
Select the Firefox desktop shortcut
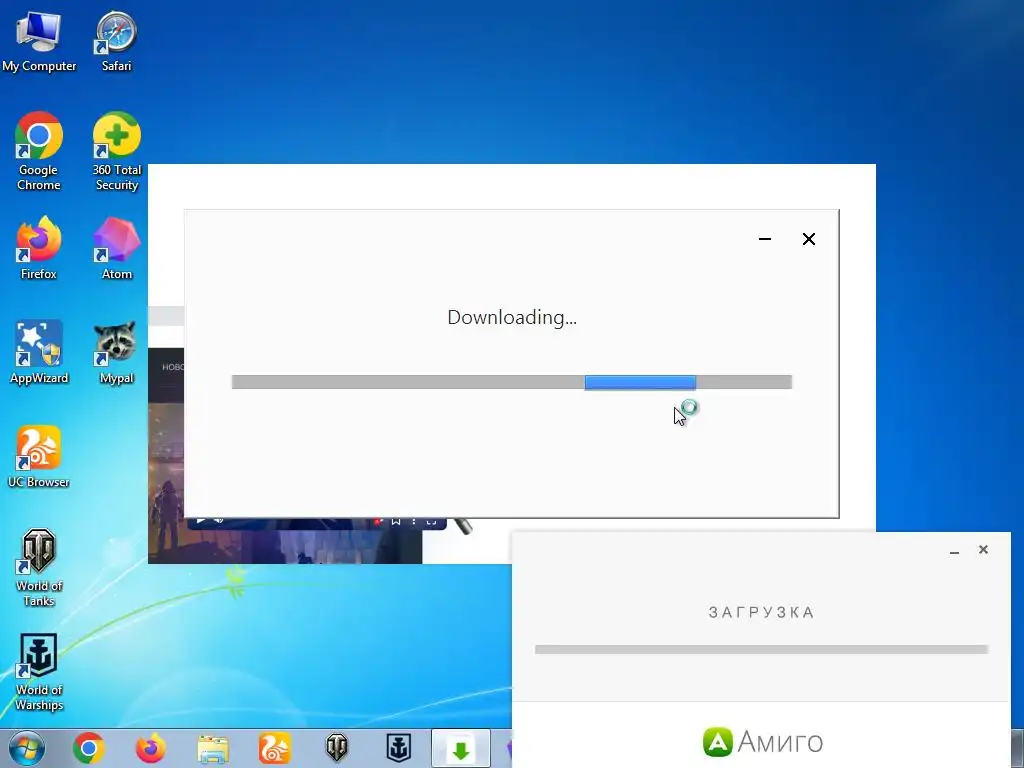39,248
